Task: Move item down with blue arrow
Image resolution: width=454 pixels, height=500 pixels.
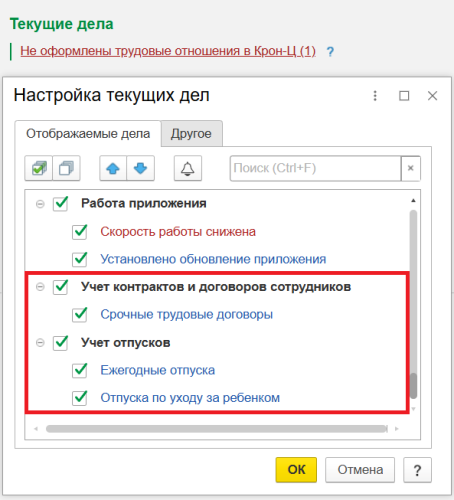Action: (140, 168)
